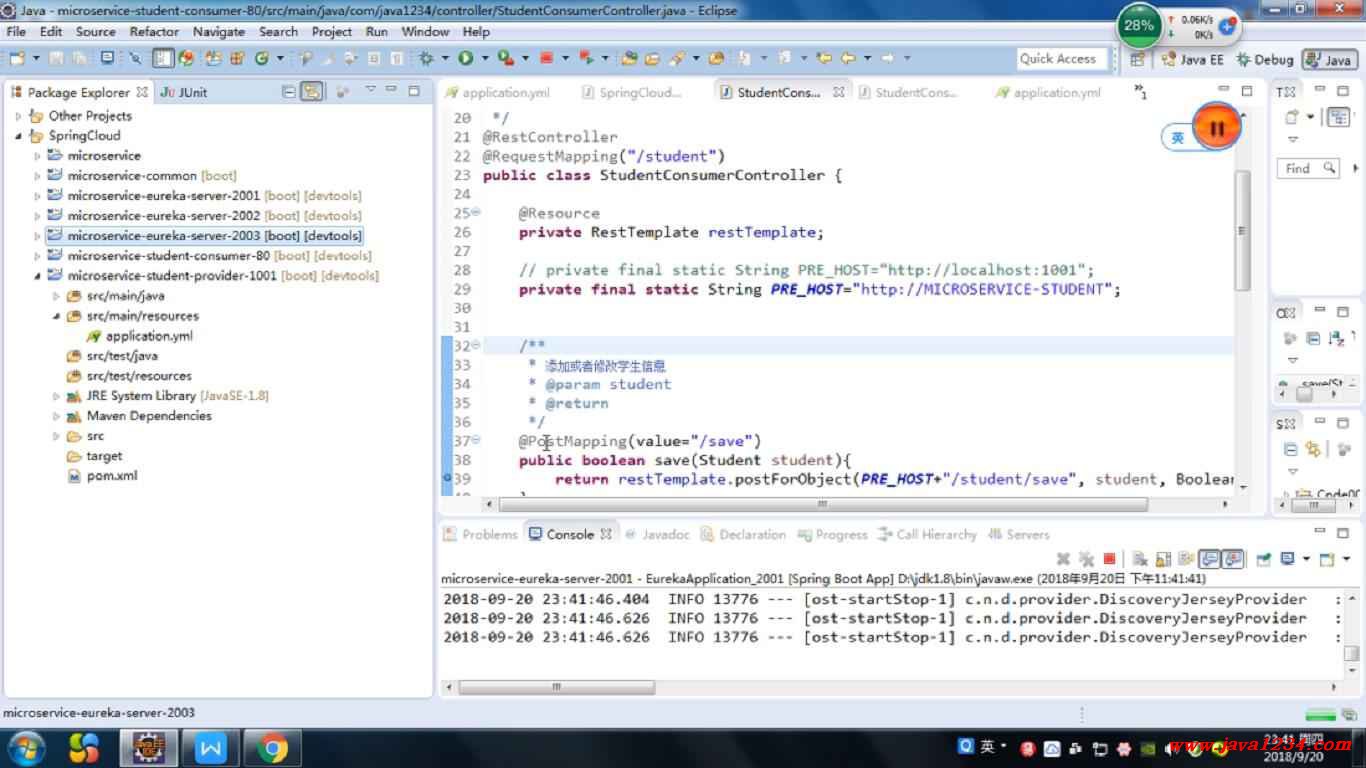Select the Java perspective button
Image resolution: width=1366 pixels, height=768 pixels.
pos(1328,60)
